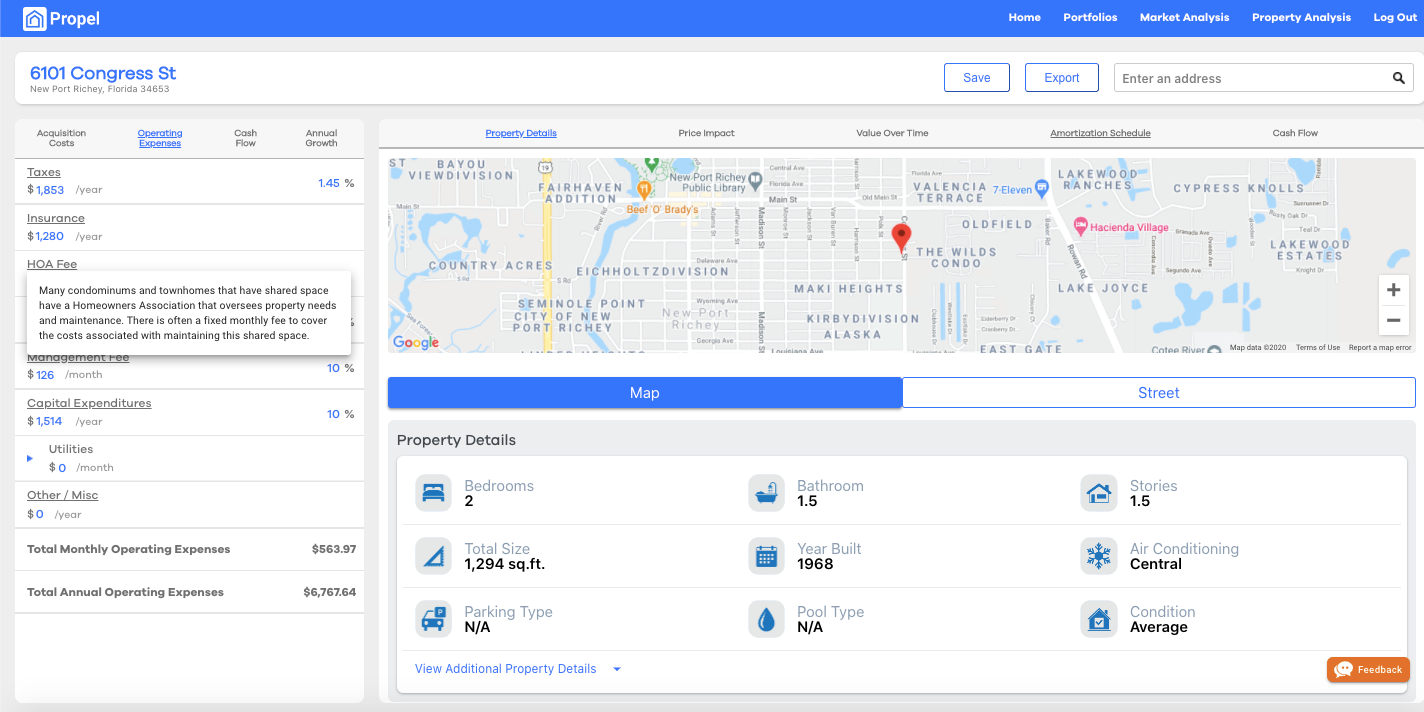1424x712 pixels.
Task: Click the red map location pin
Action: pos(901,237)
